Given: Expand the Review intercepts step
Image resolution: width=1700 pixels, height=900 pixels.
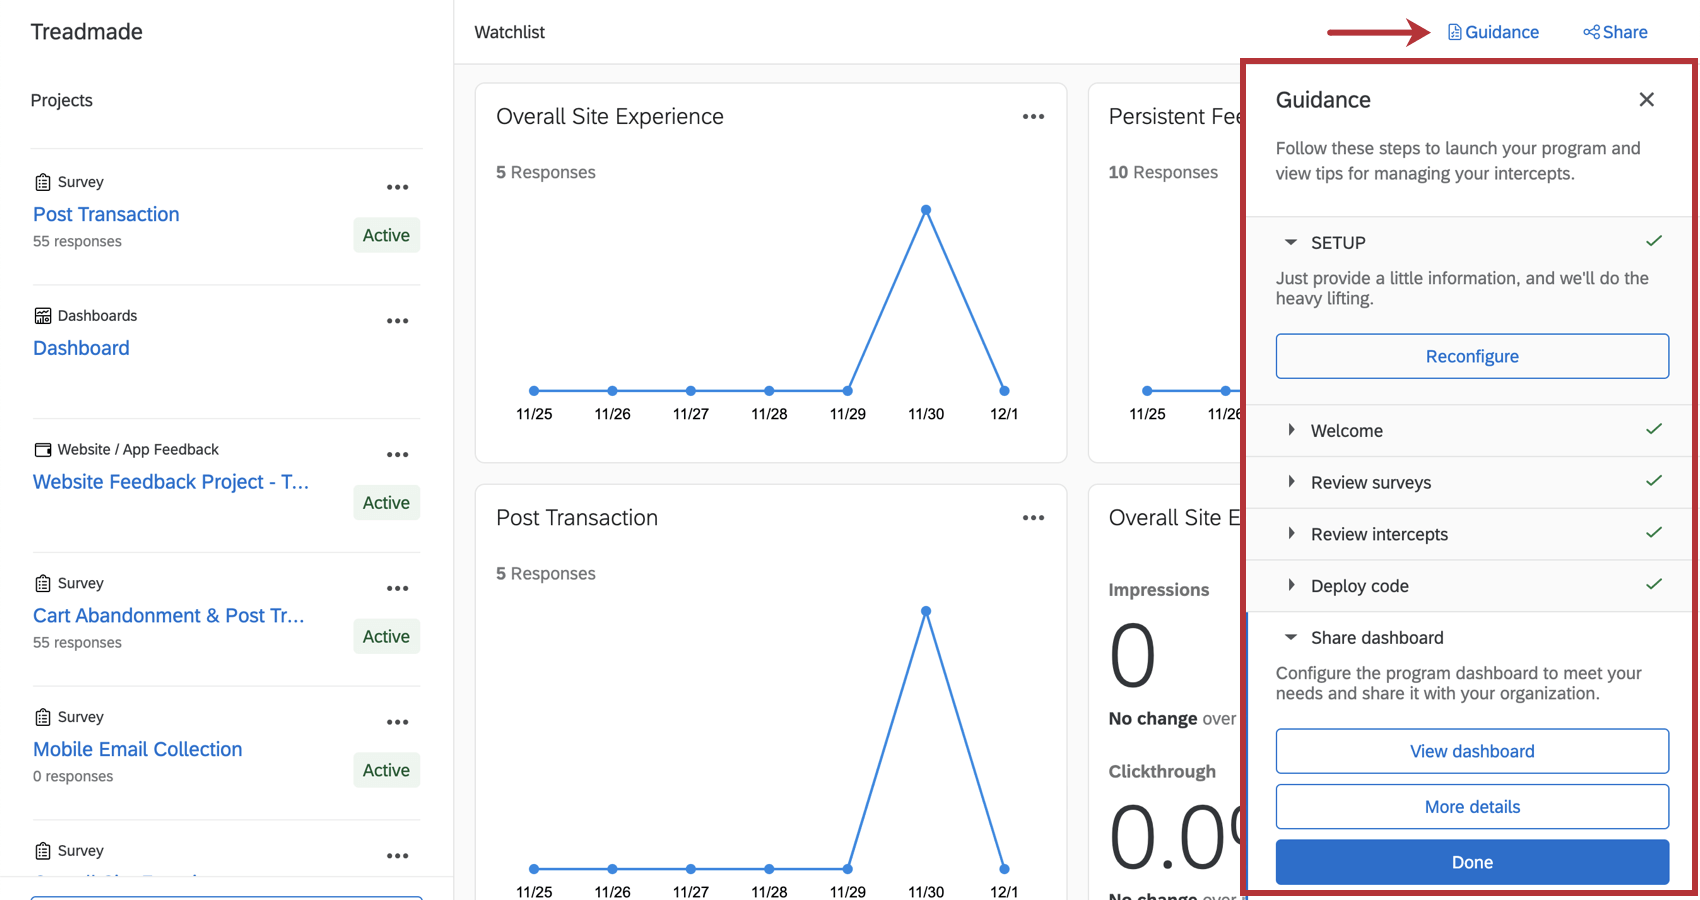Looking at the screenshot, I should [1291, 534].
